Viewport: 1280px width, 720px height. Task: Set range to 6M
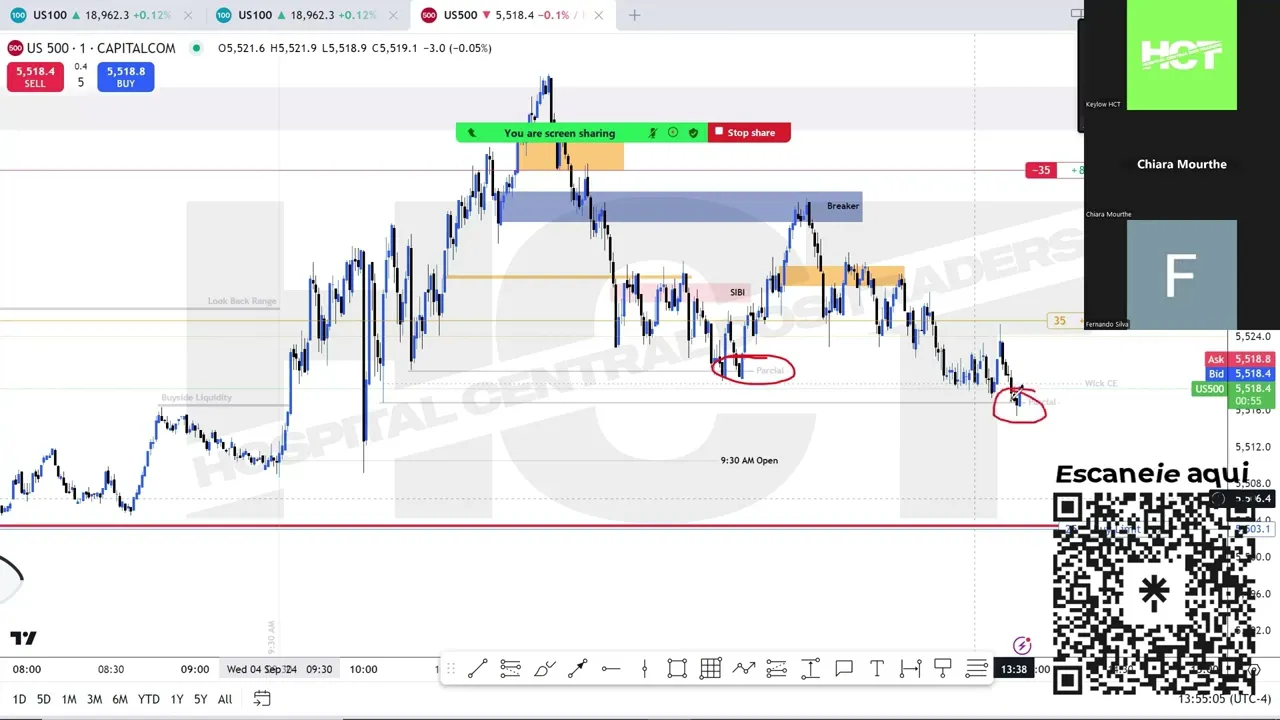tap(120, 699)
